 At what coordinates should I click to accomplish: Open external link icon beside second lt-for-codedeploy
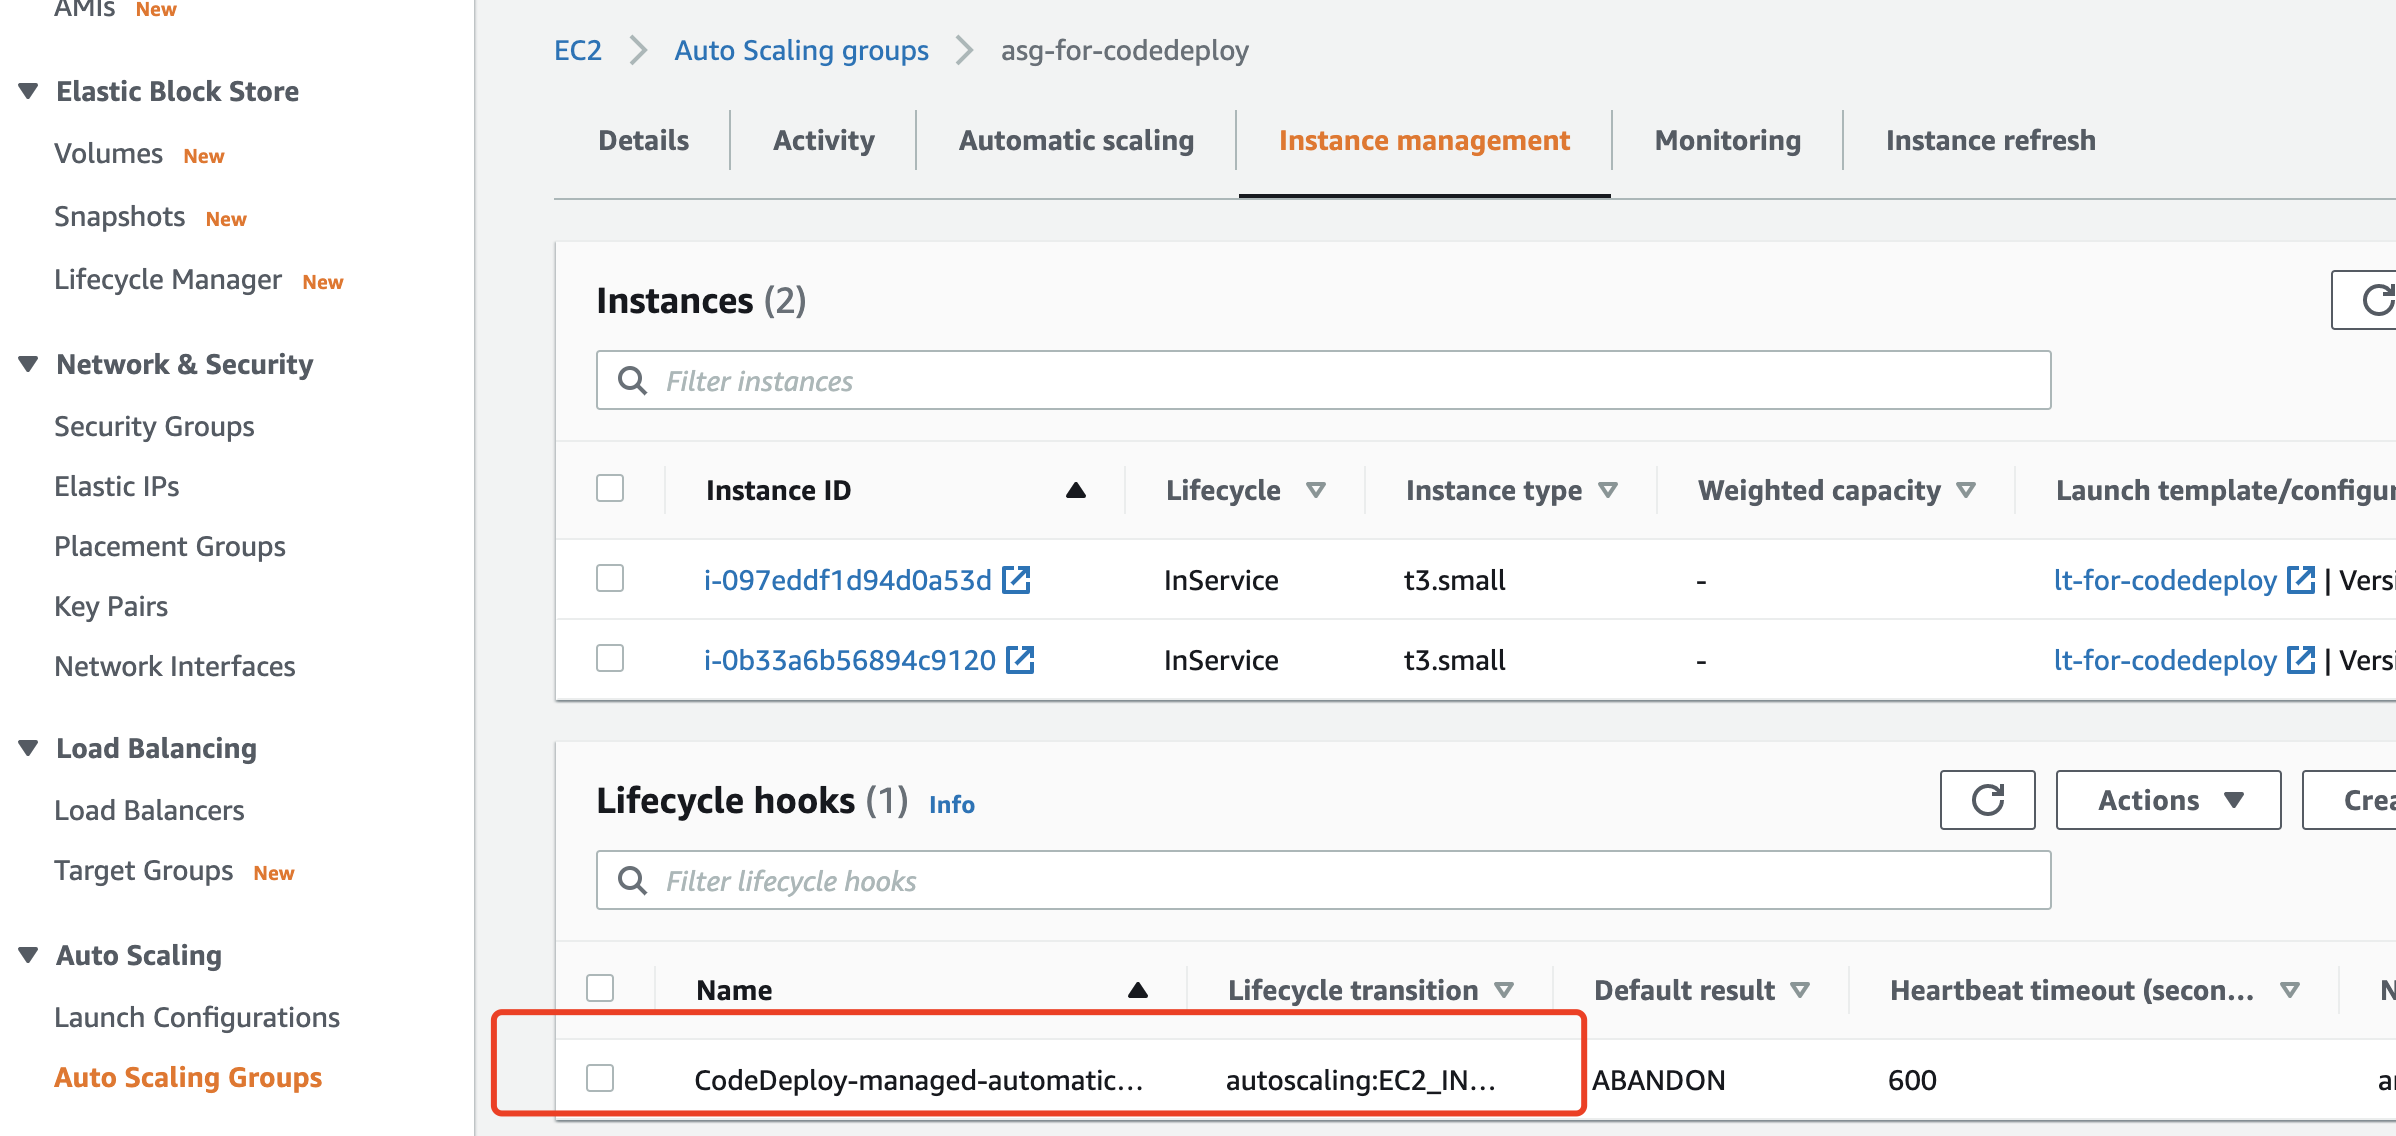click(x=2301, y=659)
